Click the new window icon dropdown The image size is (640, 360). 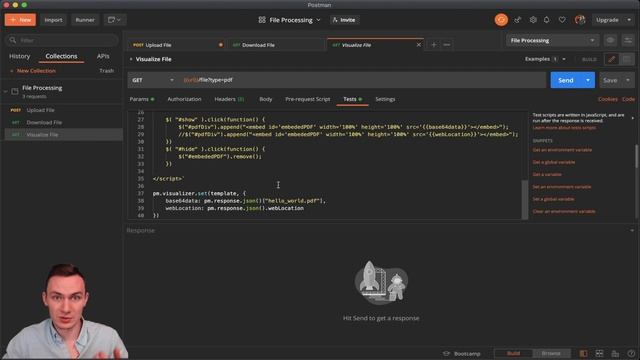click(114, 20)
